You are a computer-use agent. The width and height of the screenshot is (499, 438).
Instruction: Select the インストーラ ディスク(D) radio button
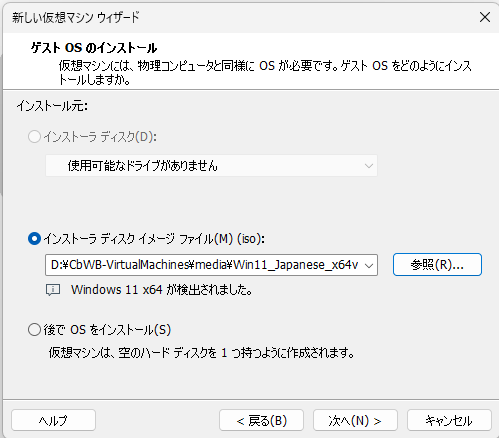point(34,137)
